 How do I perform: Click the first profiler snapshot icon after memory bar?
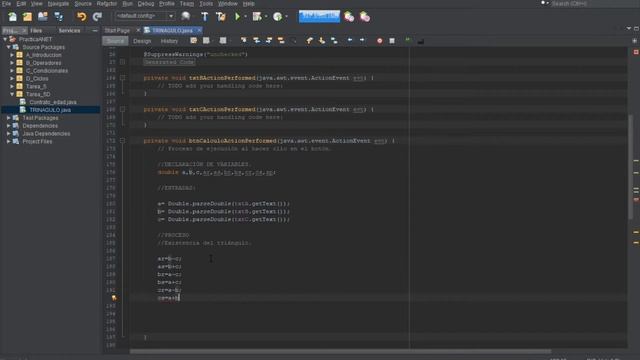pyautogui.click(x=349, y=16)
